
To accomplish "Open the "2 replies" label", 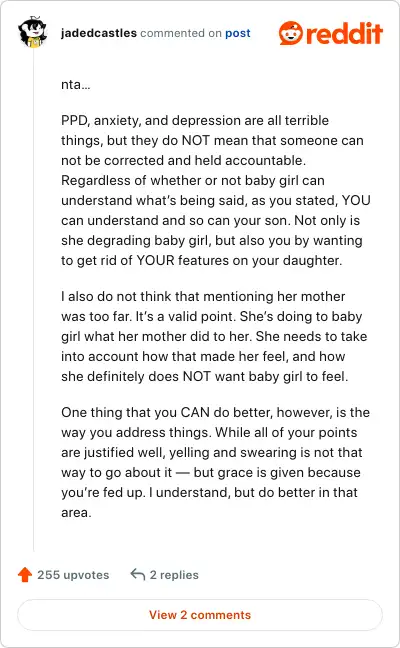I will tap(174, 575).
